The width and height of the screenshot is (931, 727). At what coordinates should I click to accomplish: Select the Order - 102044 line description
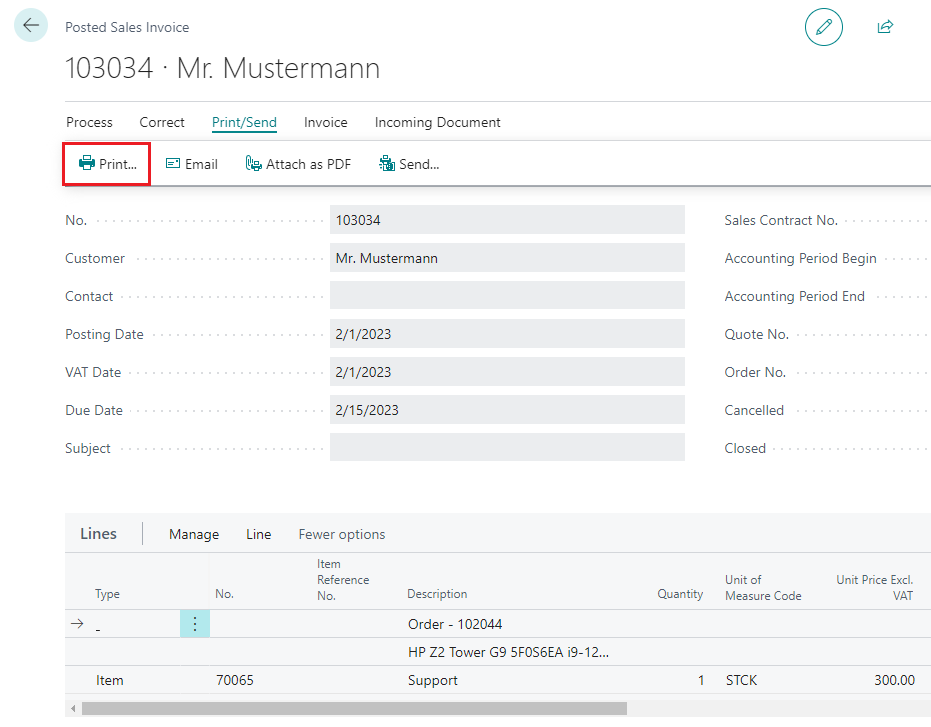tap(455, 624)
